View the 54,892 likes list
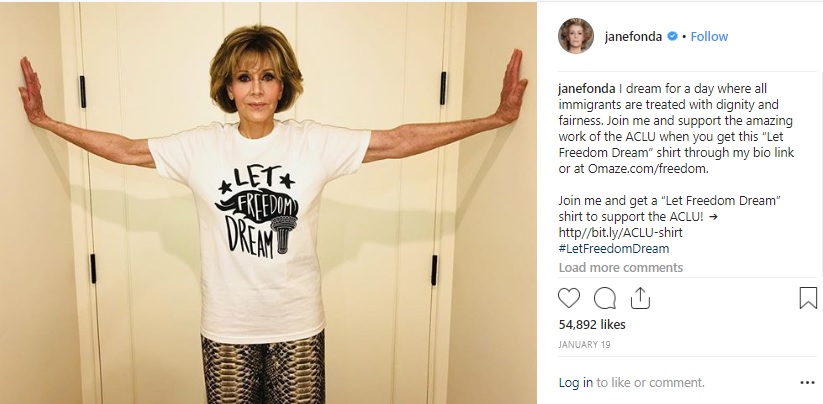 pyautogui.click(x=592, y=324)
